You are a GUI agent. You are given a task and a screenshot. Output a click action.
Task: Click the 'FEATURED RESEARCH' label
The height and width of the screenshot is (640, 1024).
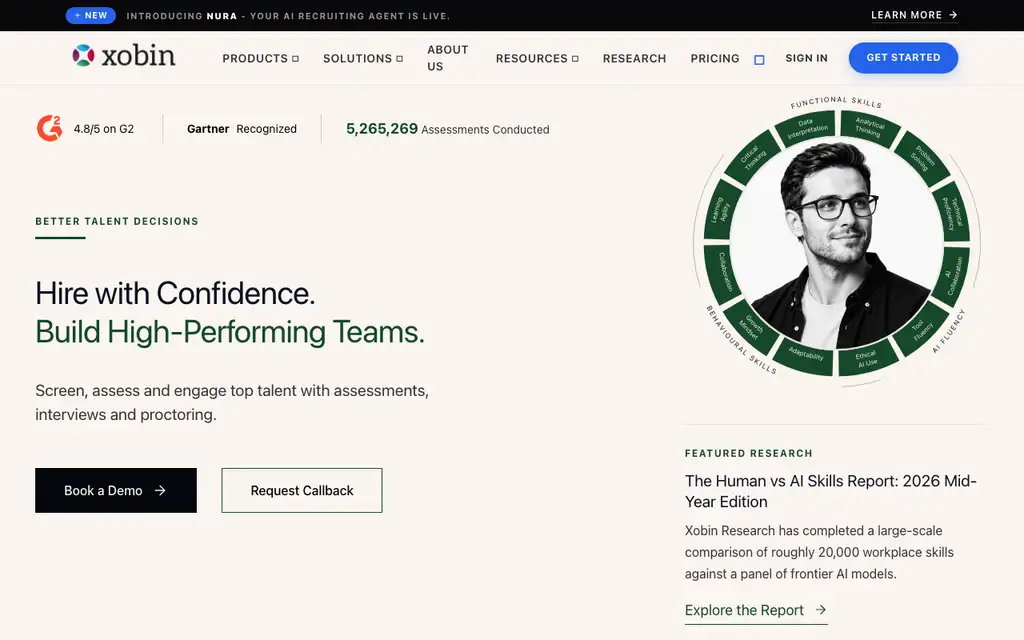(748, 453)
